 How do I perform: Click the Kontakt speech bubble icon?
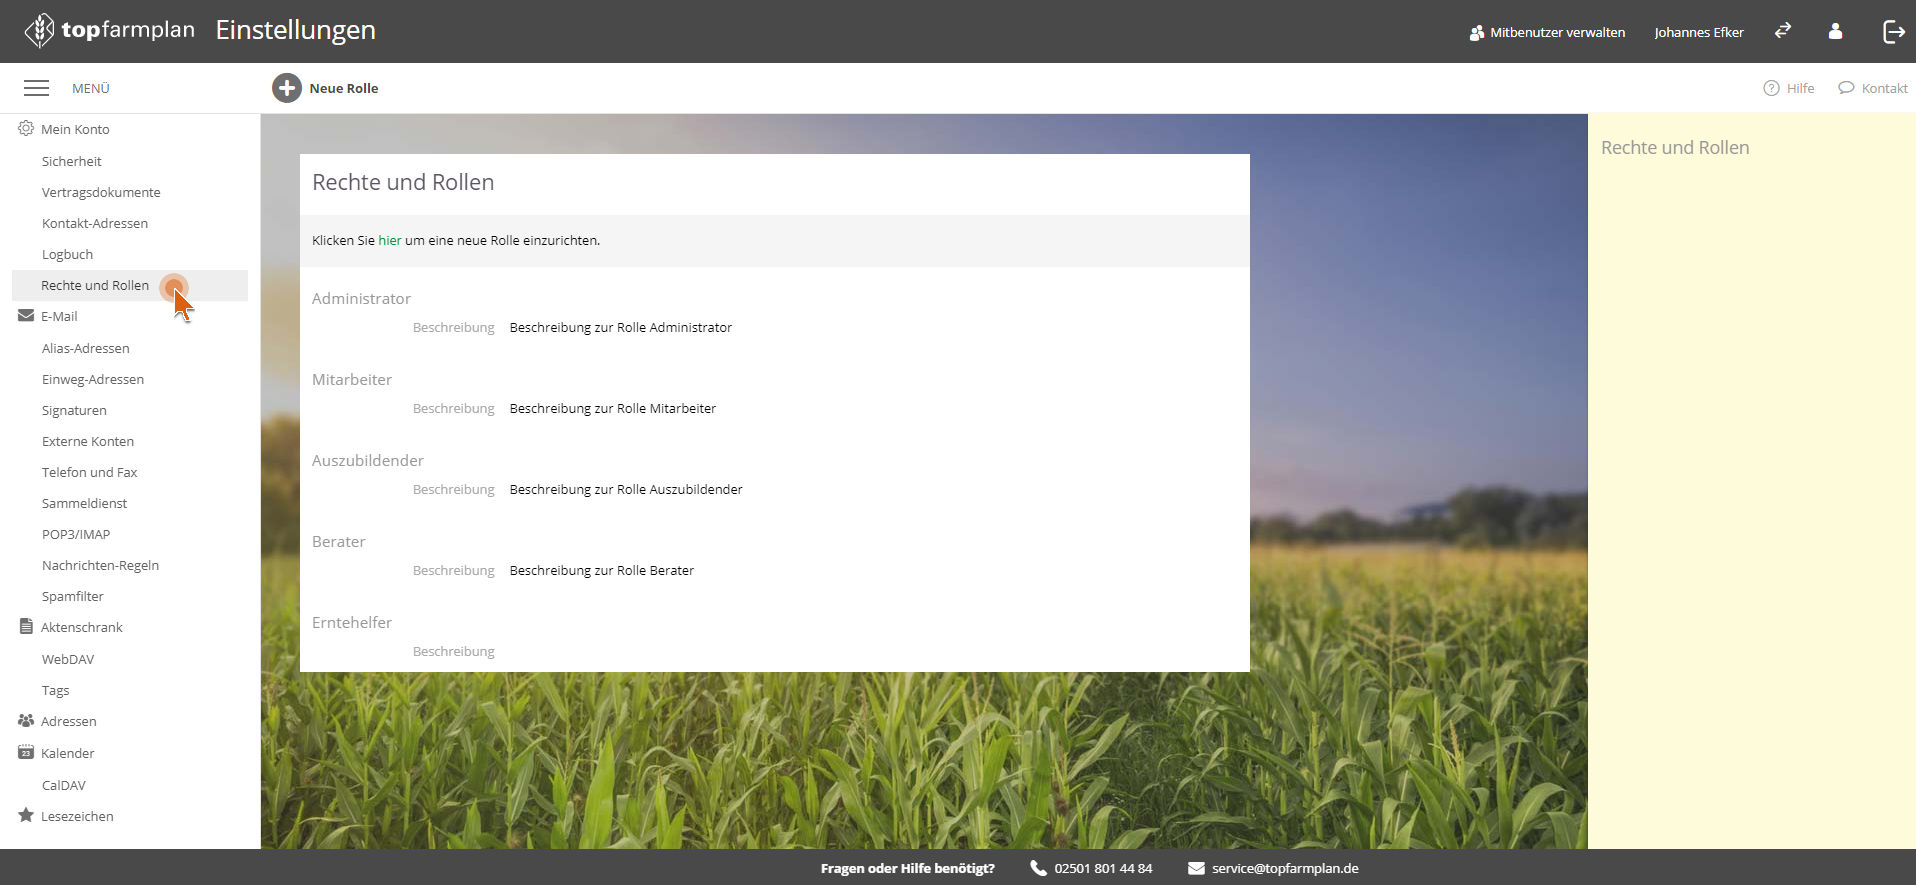click(1846, 88)
